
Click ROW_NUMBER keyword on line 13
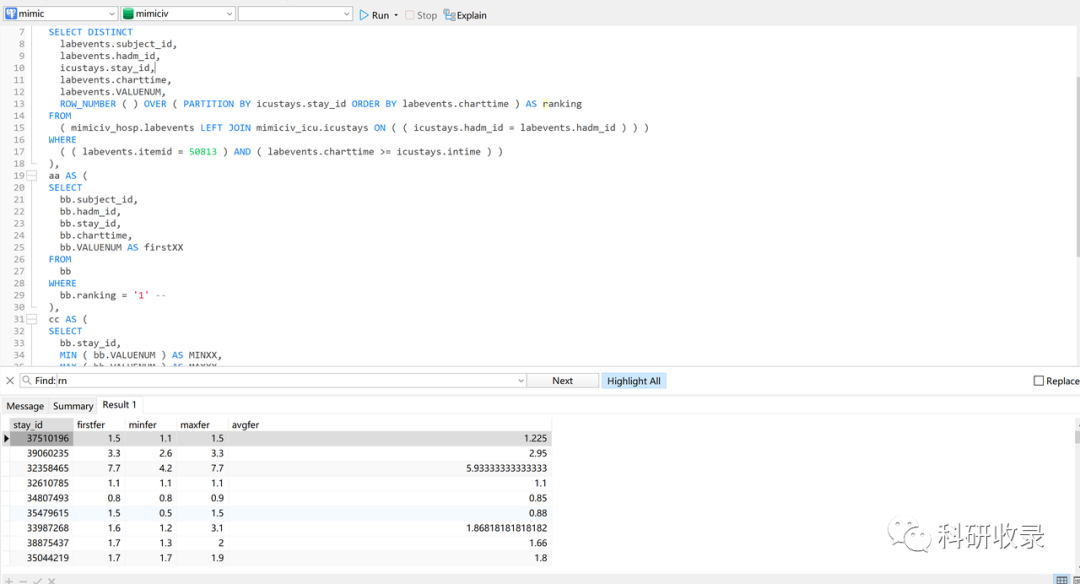coord(87,104)
